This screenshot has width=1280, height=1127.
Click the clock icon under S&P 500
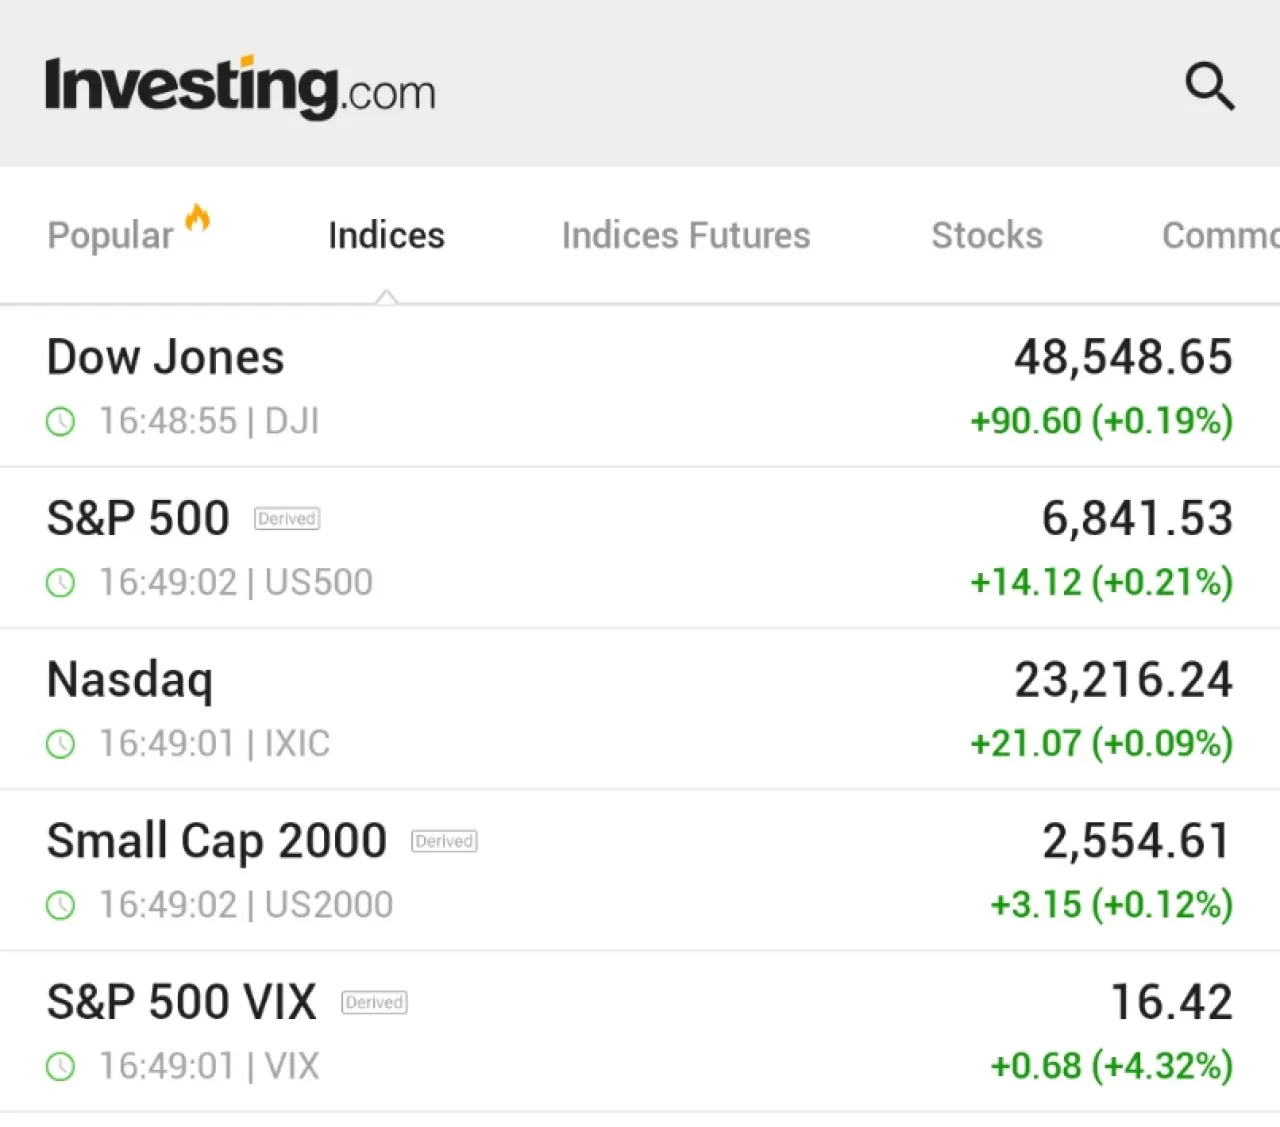pyautogui.click(x=61, y=583)
